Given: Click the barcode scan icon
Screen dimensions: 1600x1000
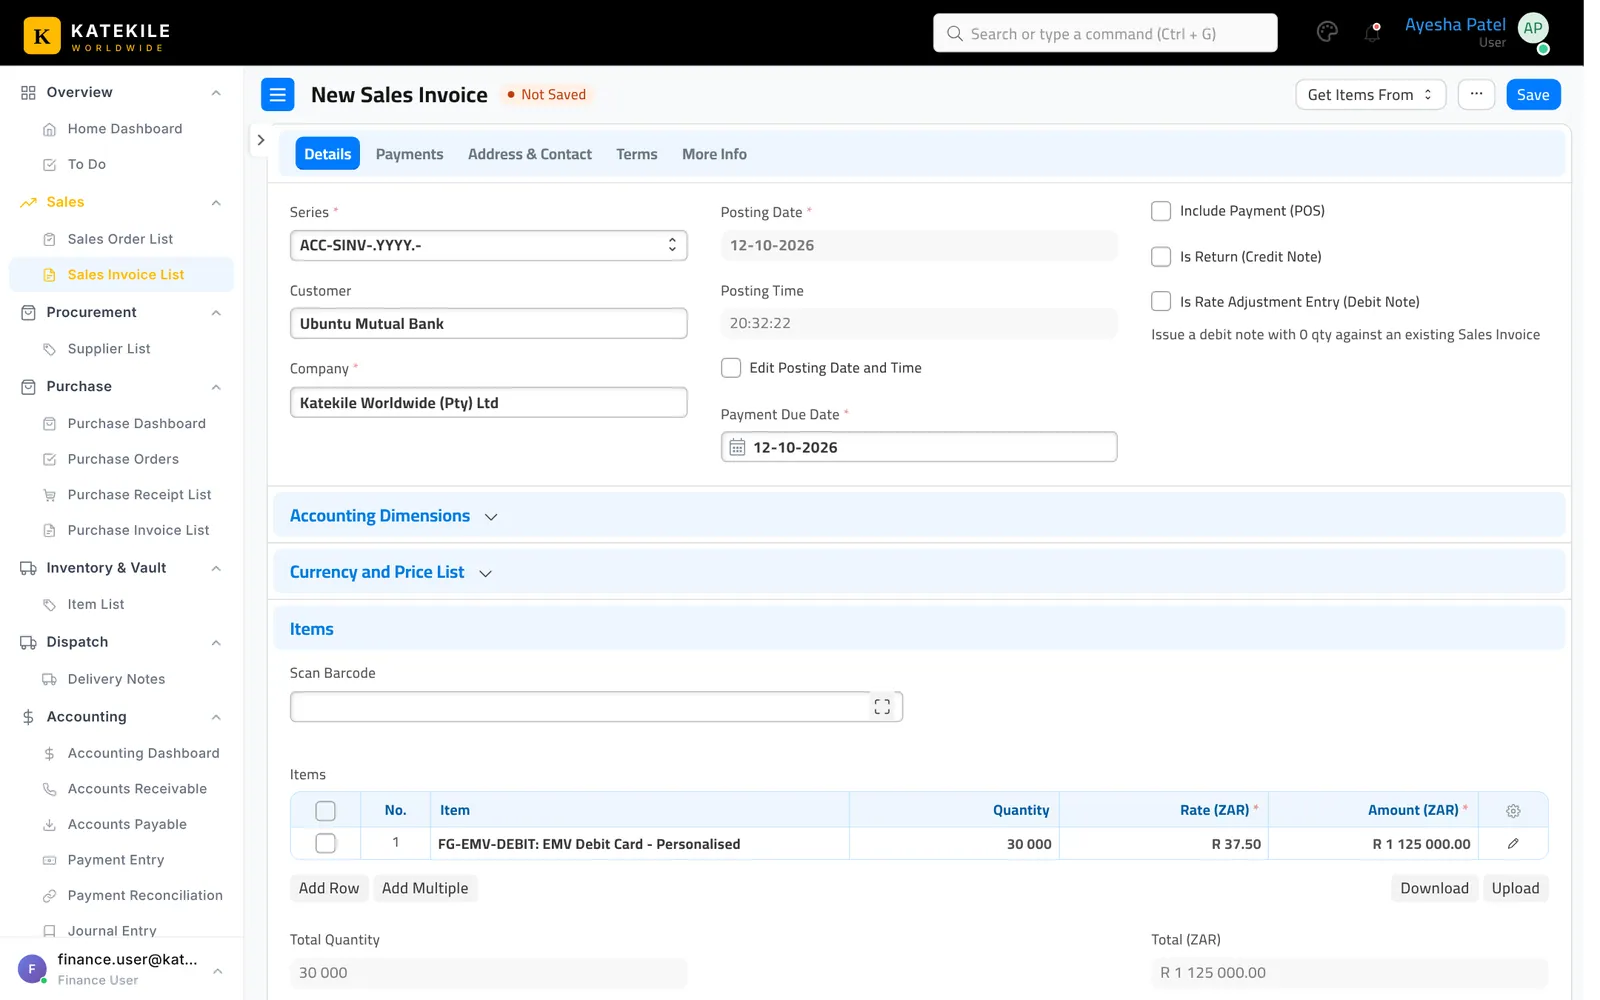Looking at the screenshot, I should click(882, 707).
